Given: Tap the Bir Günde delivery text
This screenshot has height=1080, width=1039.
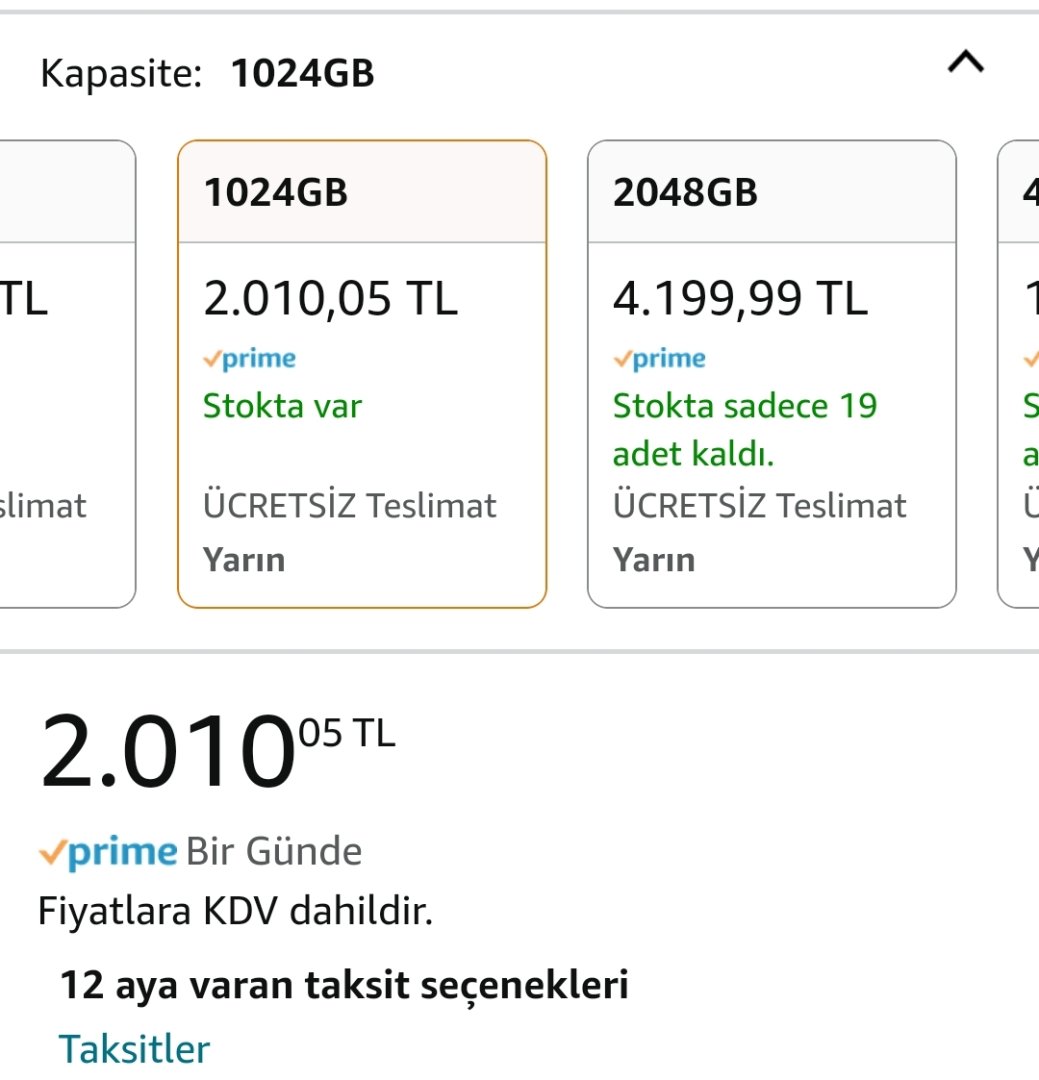Looking at the screenshot, I should 274,853.
